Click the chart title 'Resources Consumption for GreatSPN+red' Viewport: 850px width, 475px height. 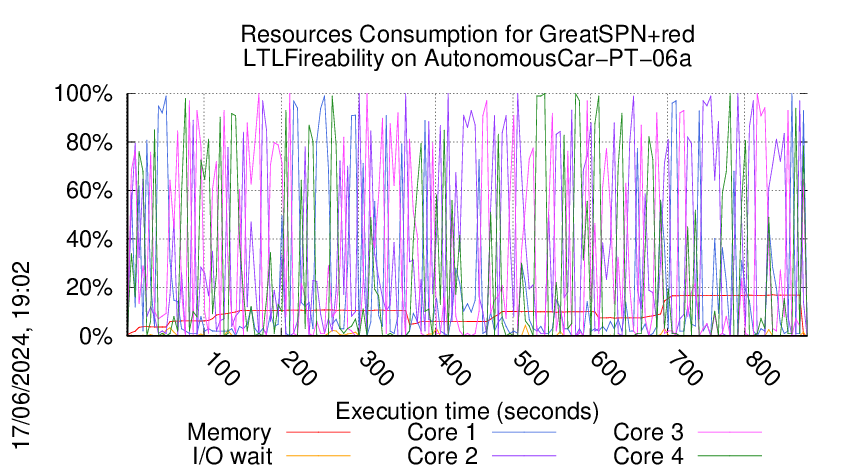pos(467,34)
